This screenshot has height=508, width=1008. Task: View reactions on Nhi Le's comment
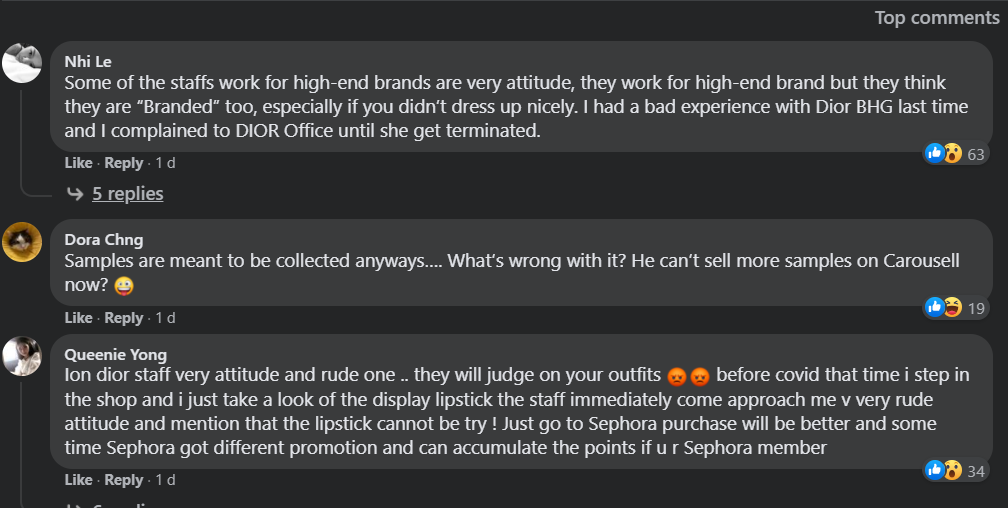click(955, 154)
